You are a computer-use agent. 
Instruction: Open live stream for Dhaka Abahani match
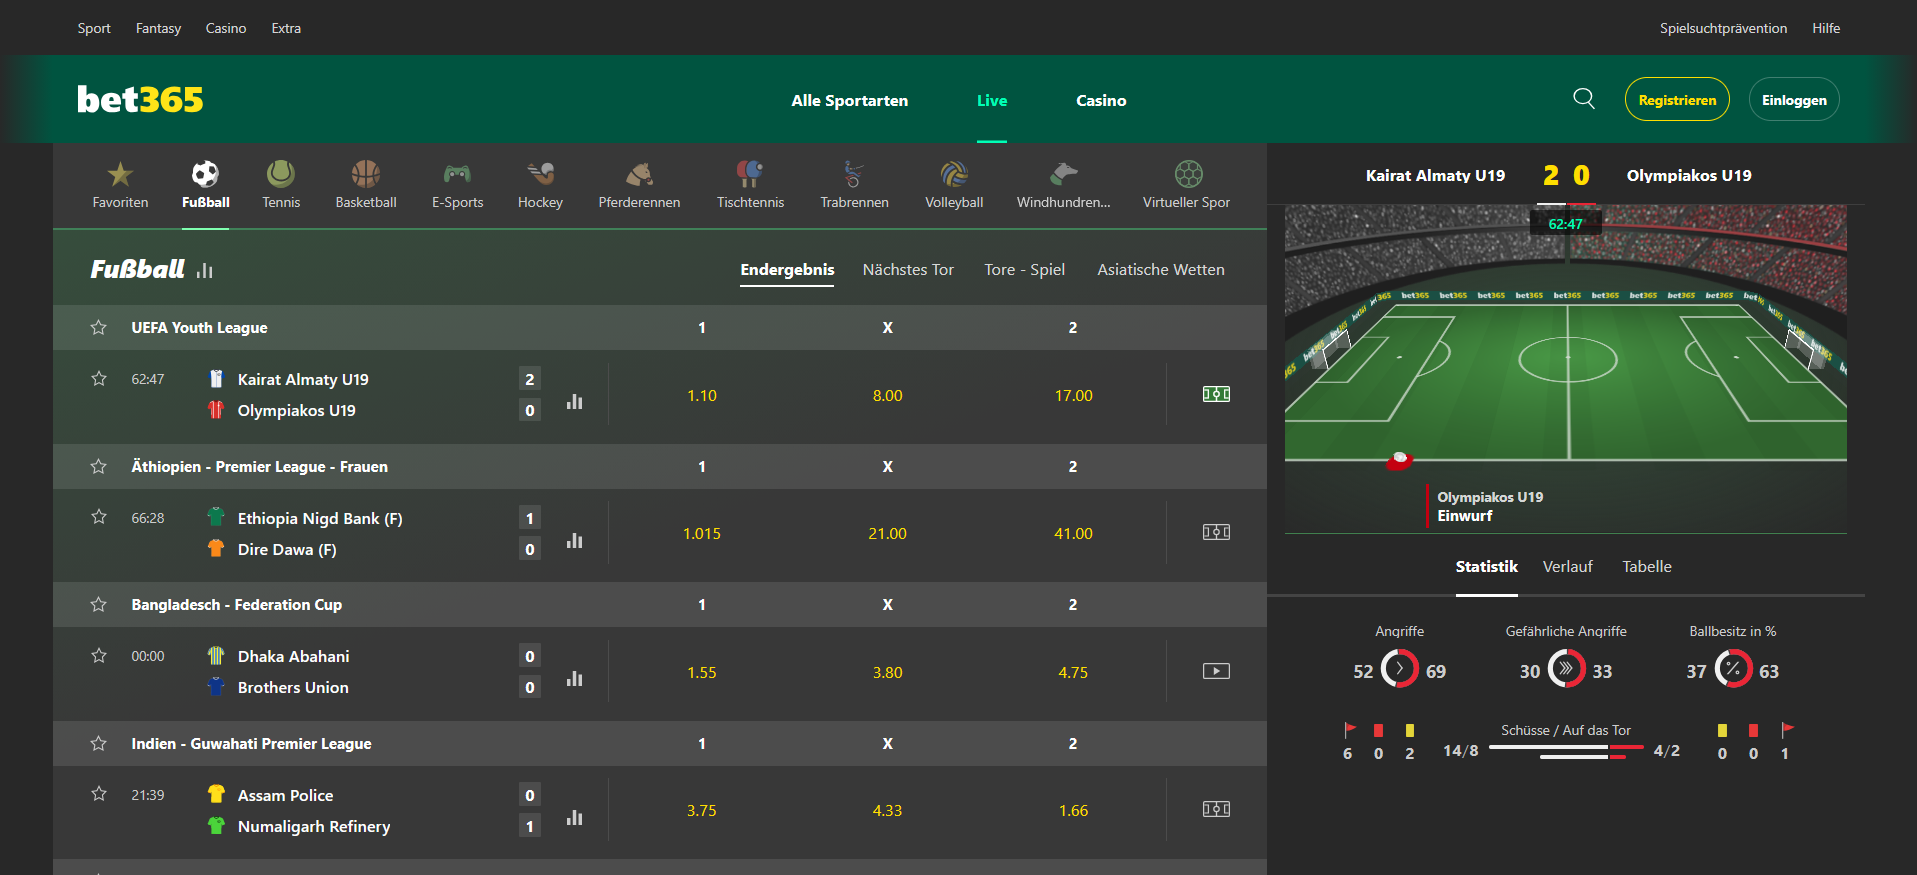[x=1216, y=671]
